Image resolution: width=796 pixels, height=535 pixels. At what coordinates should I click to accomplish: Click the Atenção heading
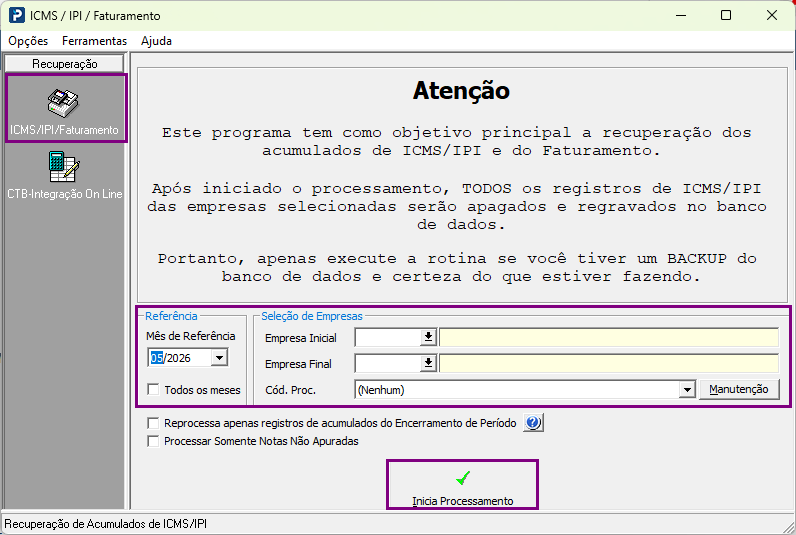point(461,91)
